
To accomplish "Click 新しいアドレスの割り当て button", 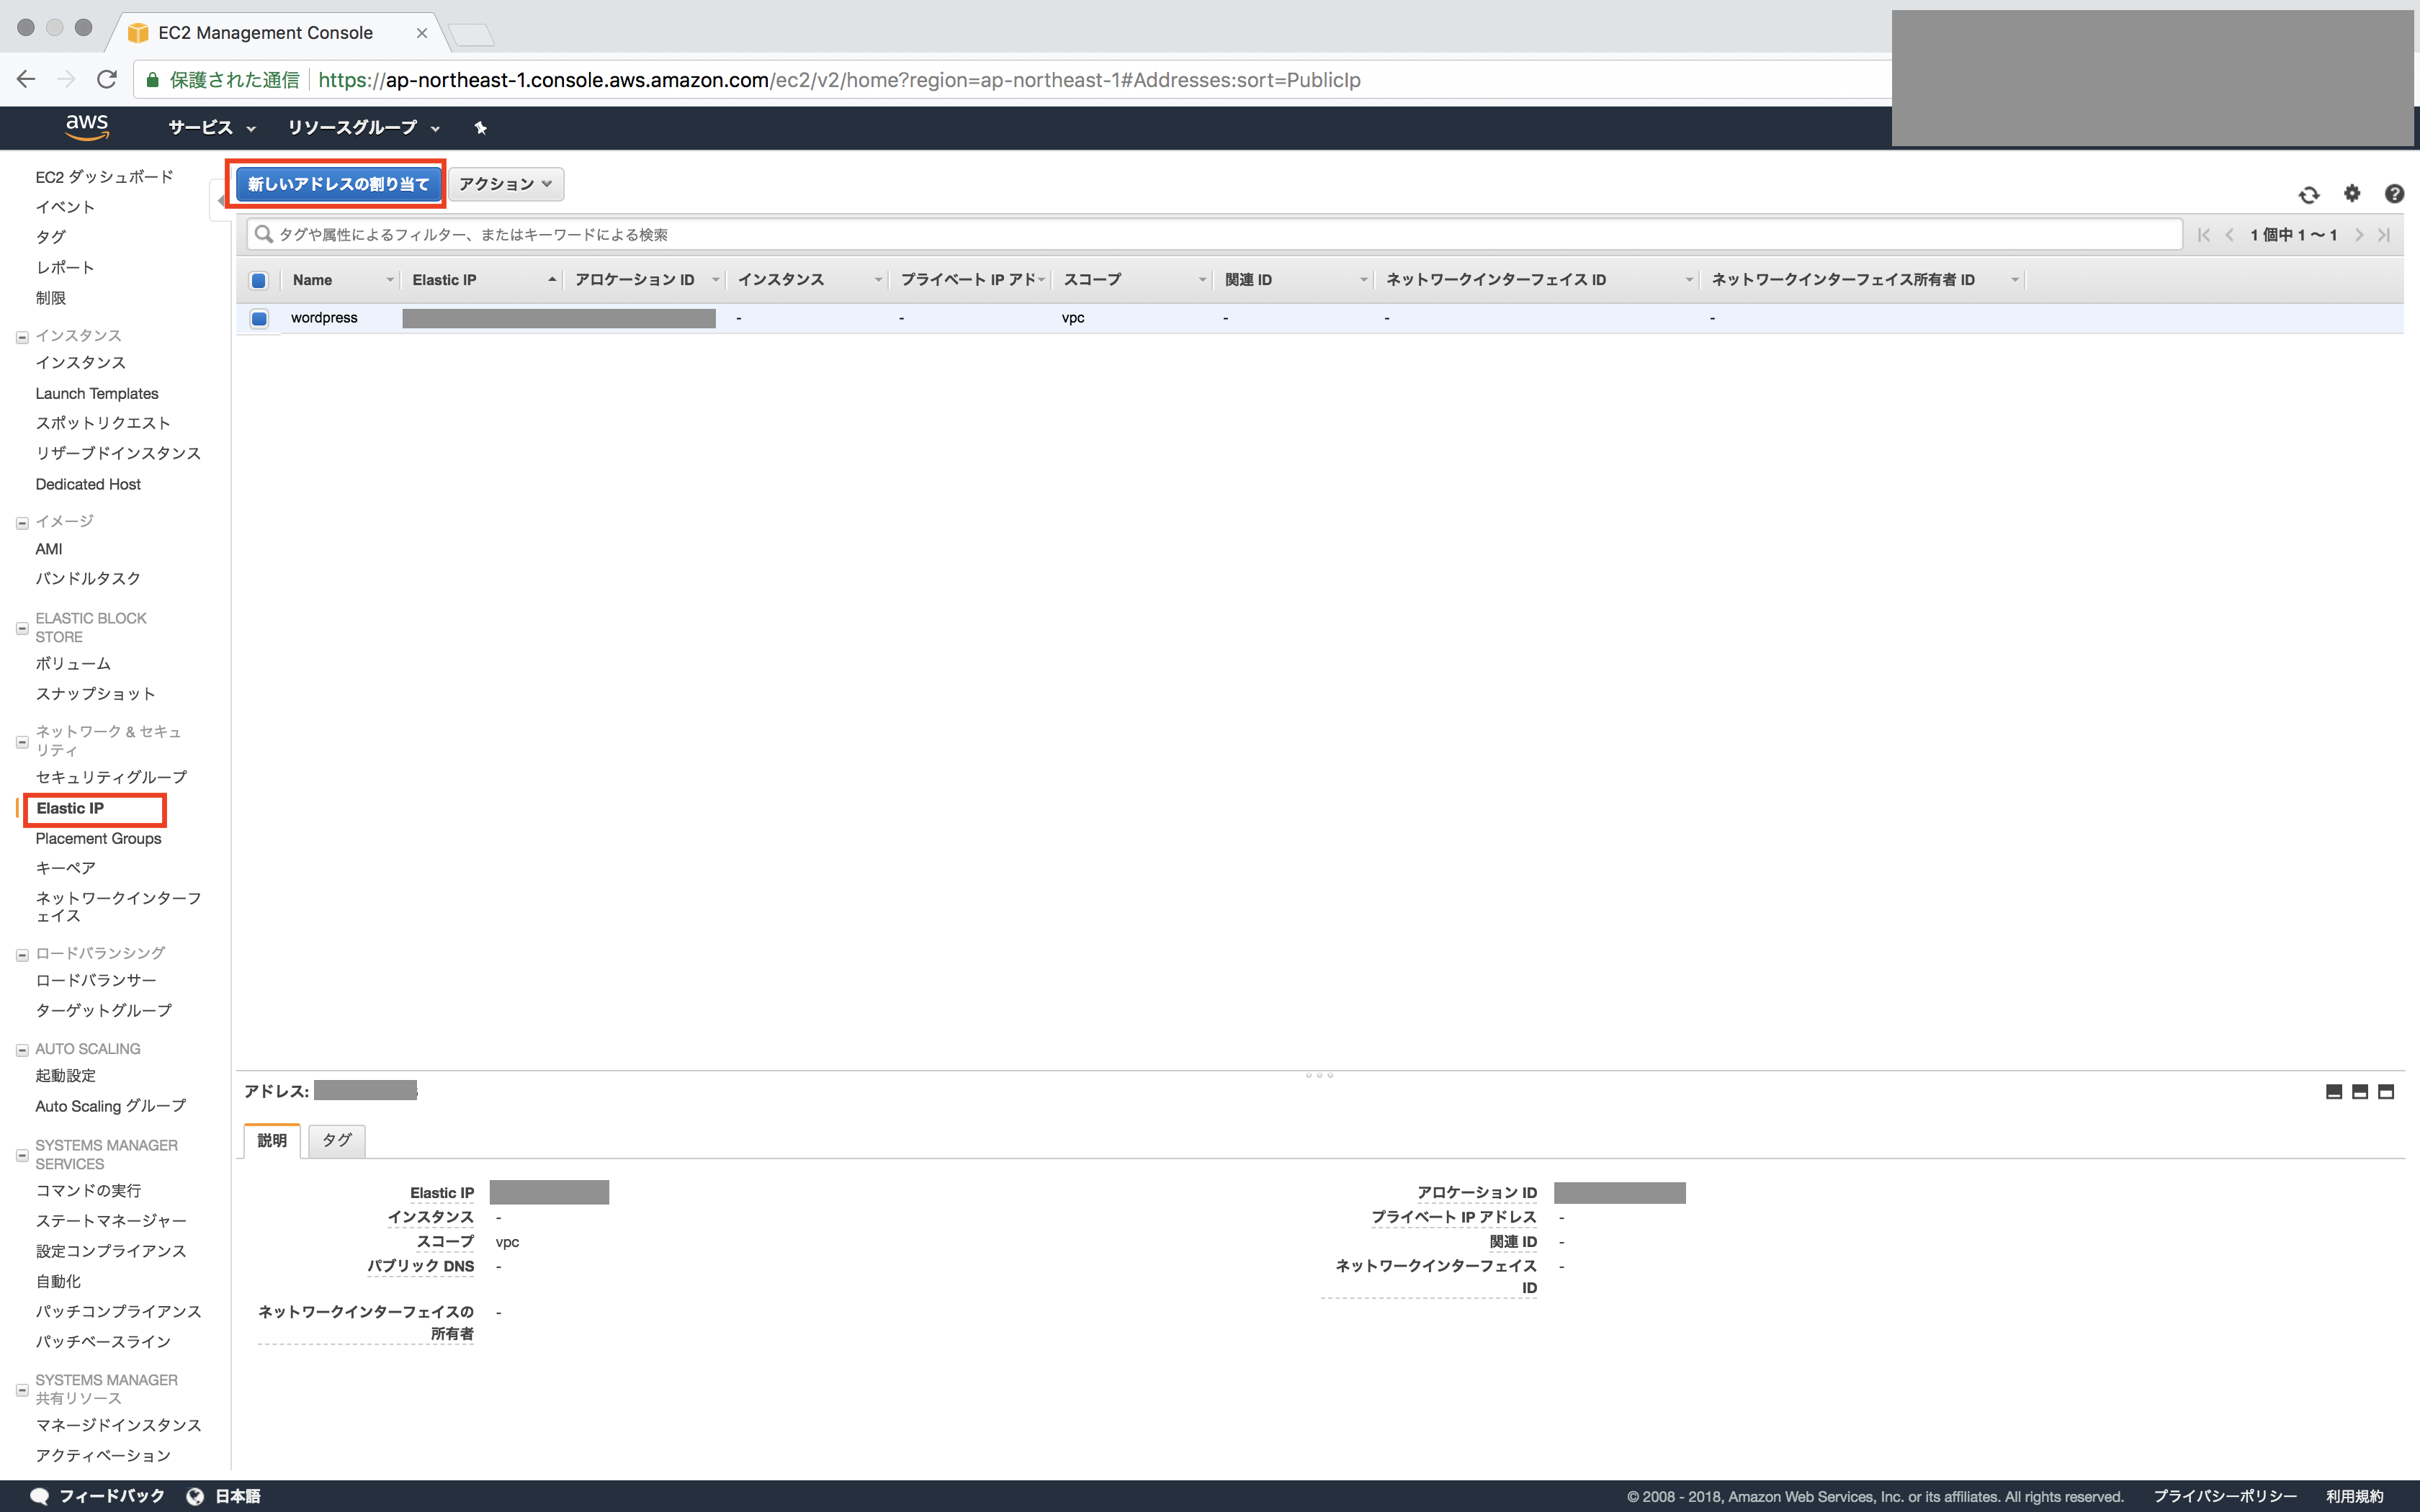I will (x=338, y=184).
